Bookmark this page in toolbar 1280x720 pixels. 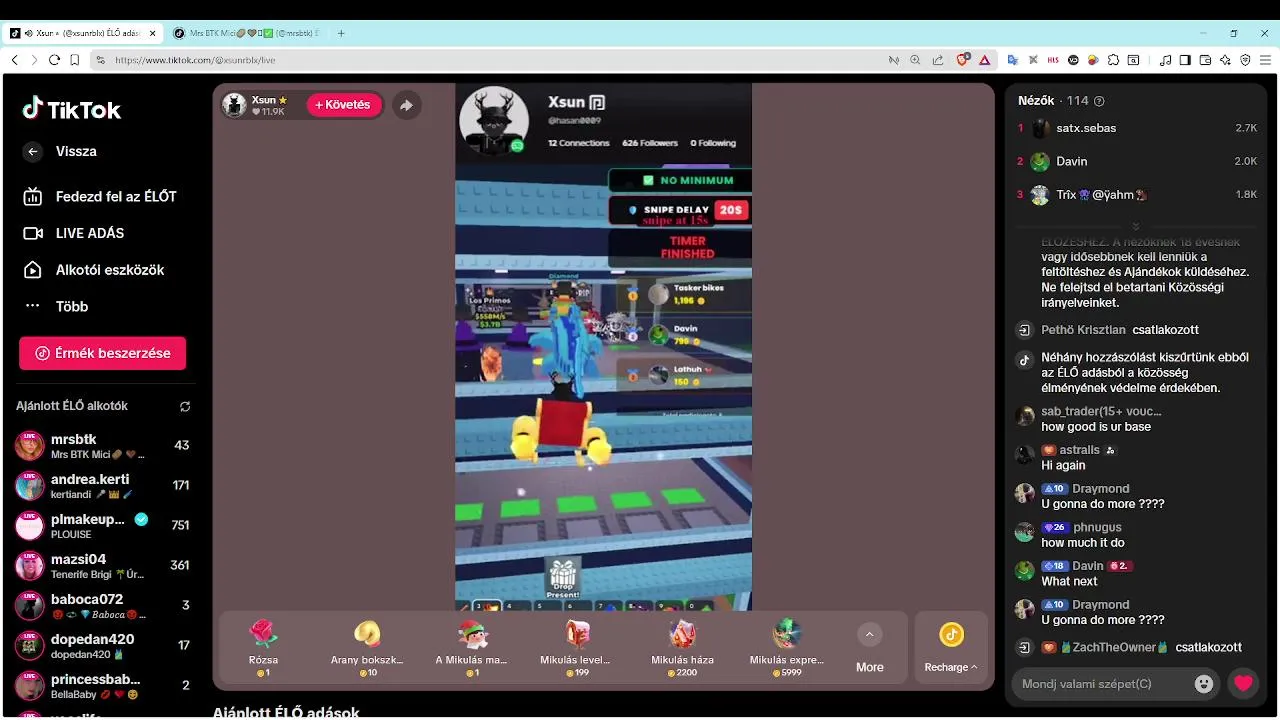click(75, 60)
